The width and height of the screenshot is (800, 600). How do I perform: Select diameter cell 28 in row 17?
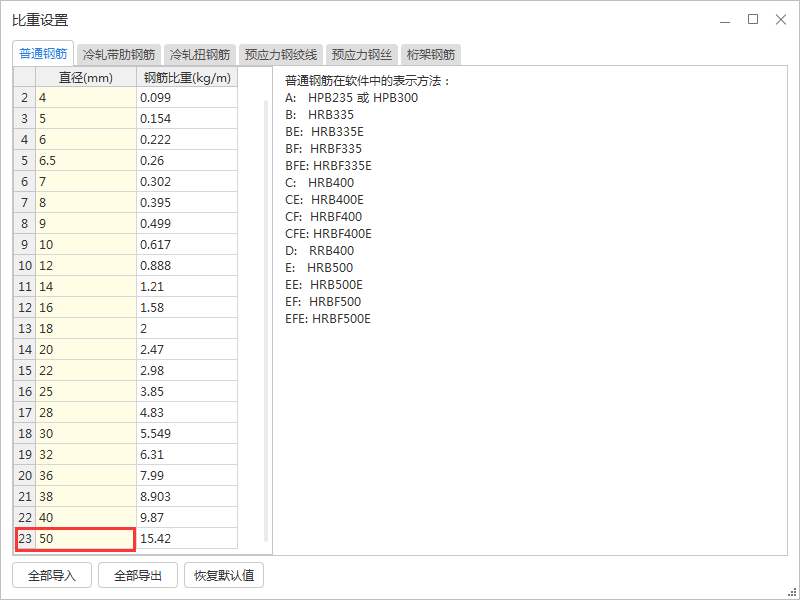pos(86,412)
